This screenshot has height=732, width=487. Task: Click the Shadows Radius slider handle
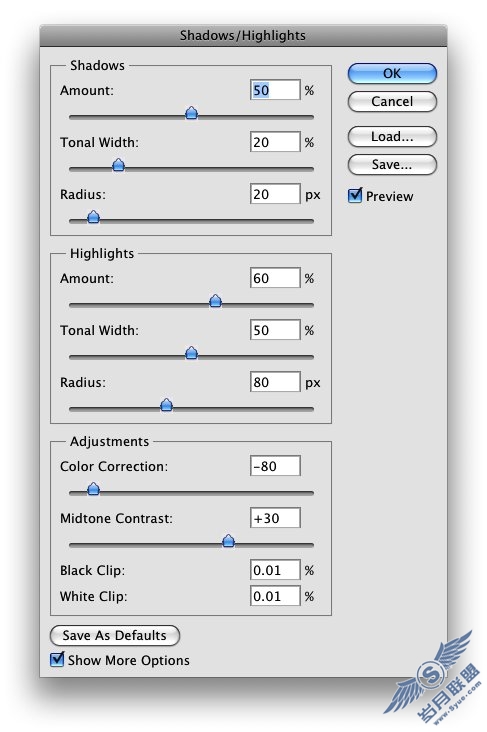pos(94,217)
